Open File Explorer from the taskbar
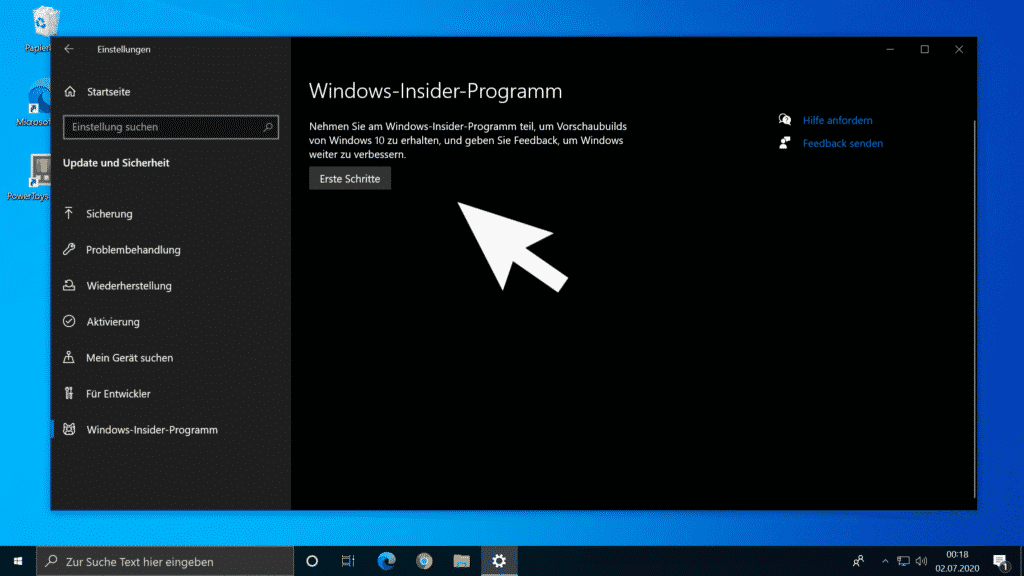 click(462, 562)
